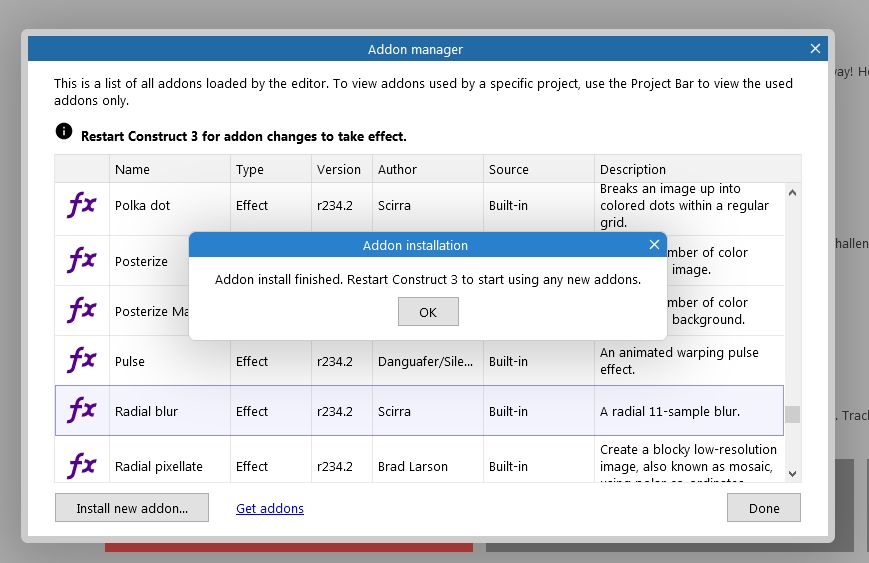Click 'An animated warping pulse effect.' description
The width and height of the screenshot is (869, 563).
[679, 361]
